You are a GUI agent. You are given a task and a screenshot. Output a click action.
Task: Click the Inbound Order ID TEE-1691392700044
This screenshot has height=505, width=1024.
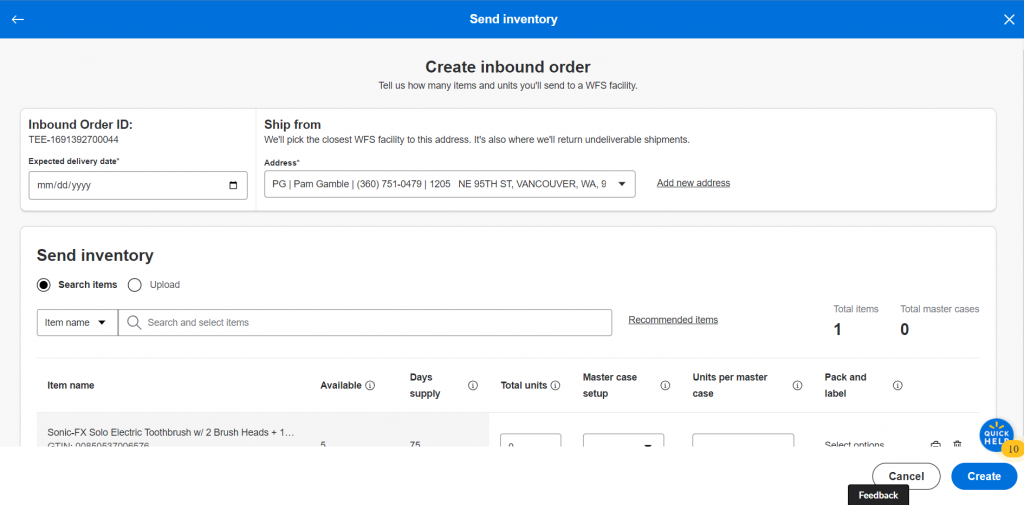74,140
